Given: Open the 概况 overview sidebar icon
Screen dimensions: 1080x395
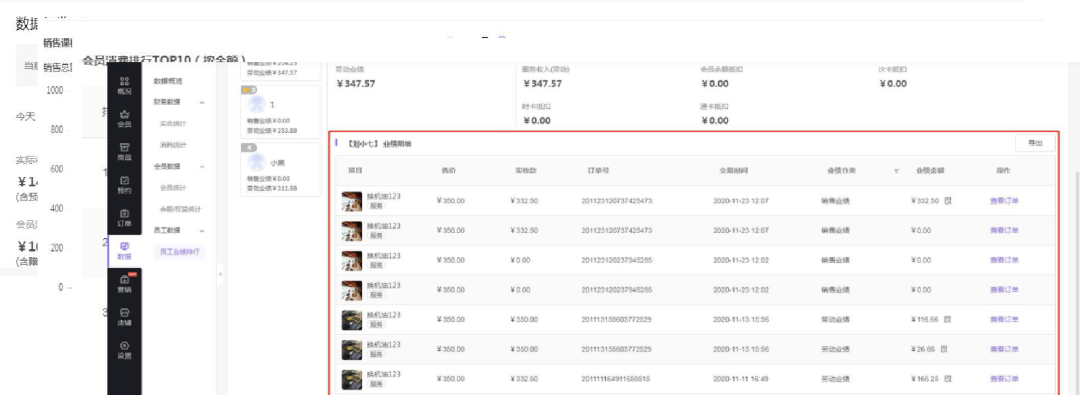Looking at the screenshot, I should pyautogui.click(x=125, y=85).
